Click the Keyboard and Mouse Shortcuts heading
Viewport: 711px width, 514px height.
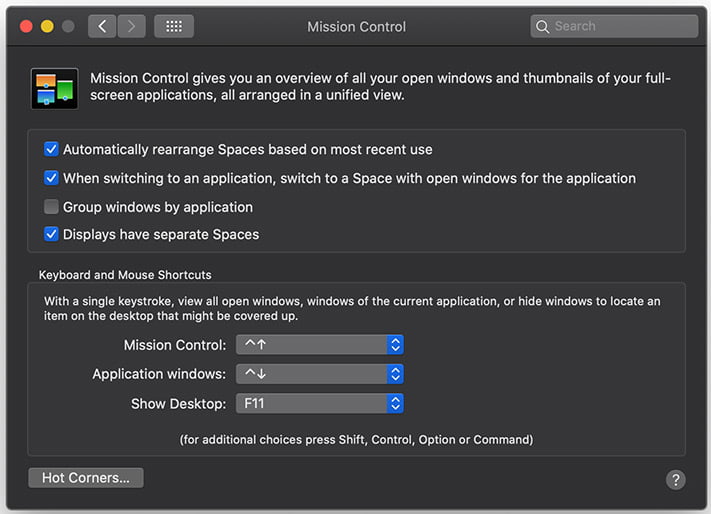[x=125, y=275]
